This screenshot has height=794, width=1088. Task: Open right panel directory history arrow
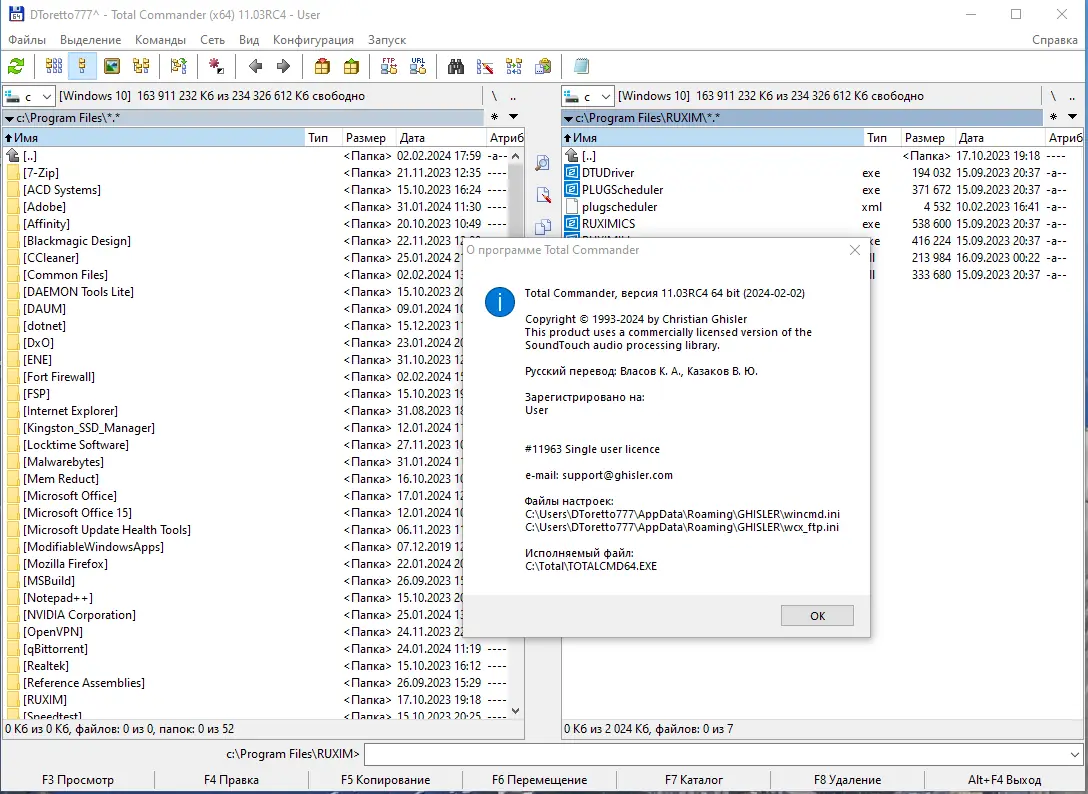[x=1072, y=117]
